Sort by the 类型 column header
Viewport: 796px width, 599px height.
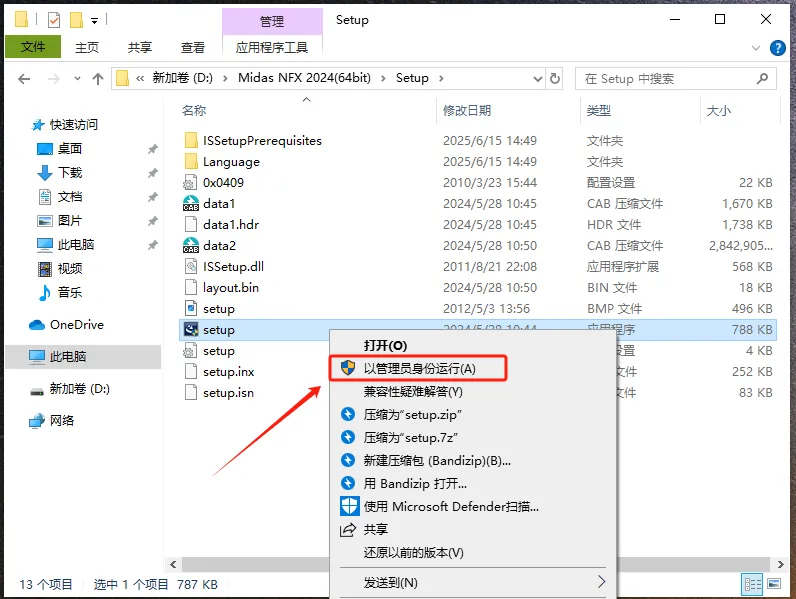599,110
